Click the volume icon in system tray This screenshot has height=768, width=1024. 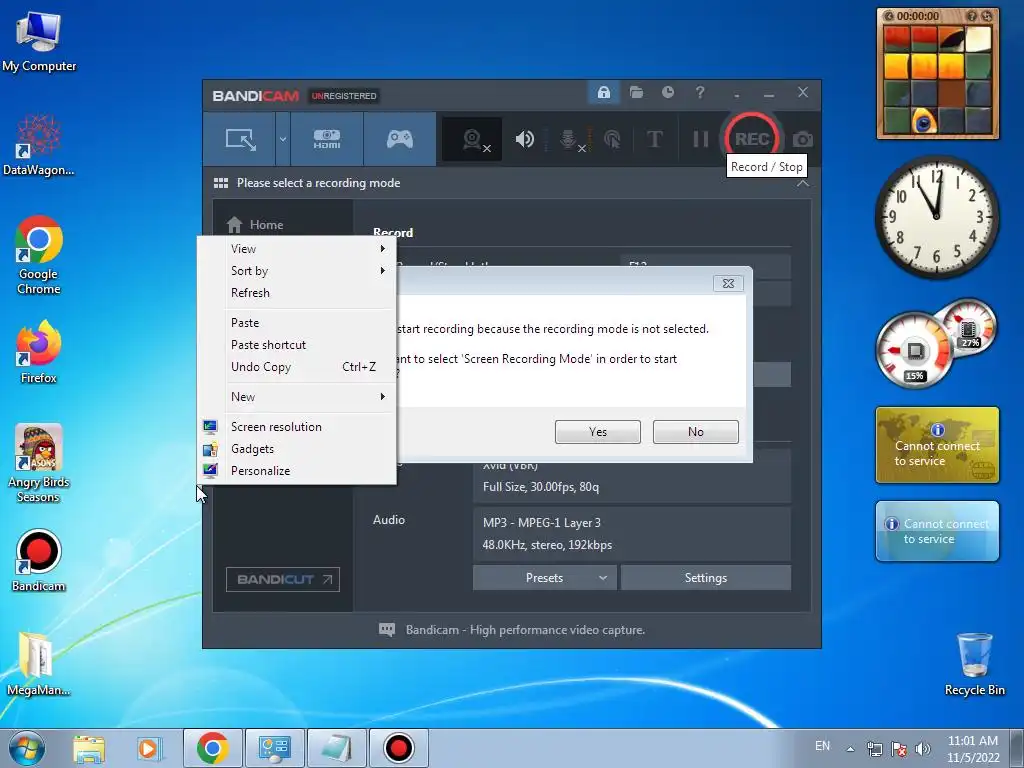click(923, 749)
